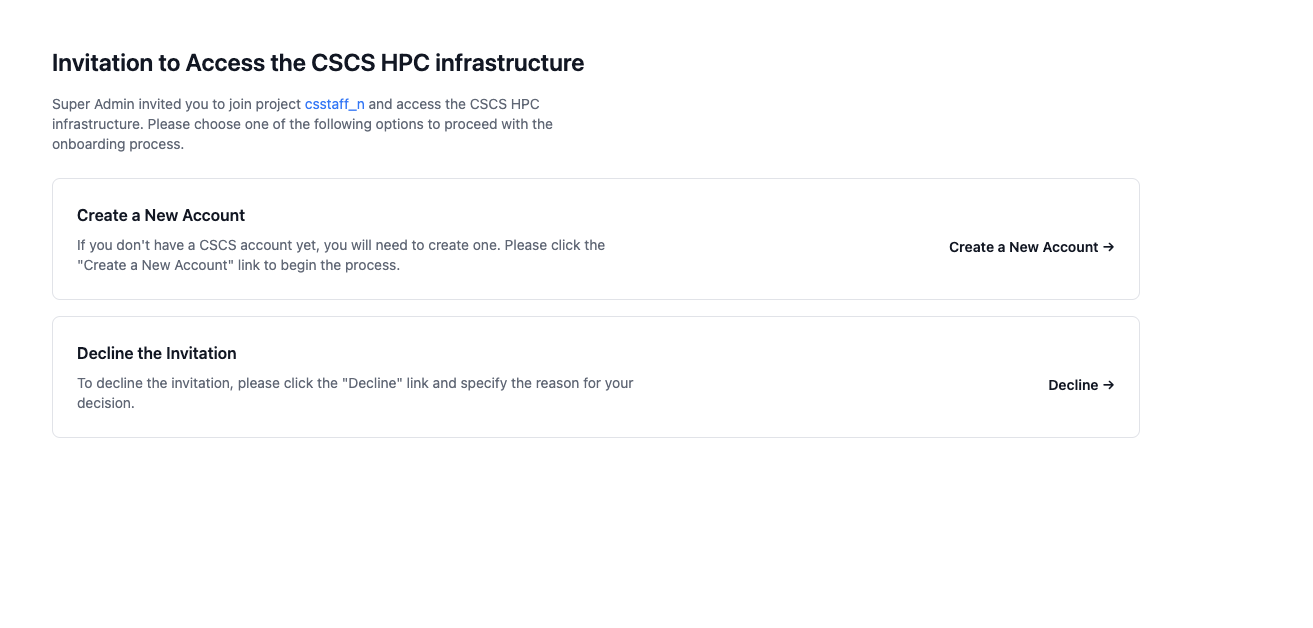Viewport: 1313px width, 628px height.
Task: Click the Decline link
Action: coord(1073,385)
